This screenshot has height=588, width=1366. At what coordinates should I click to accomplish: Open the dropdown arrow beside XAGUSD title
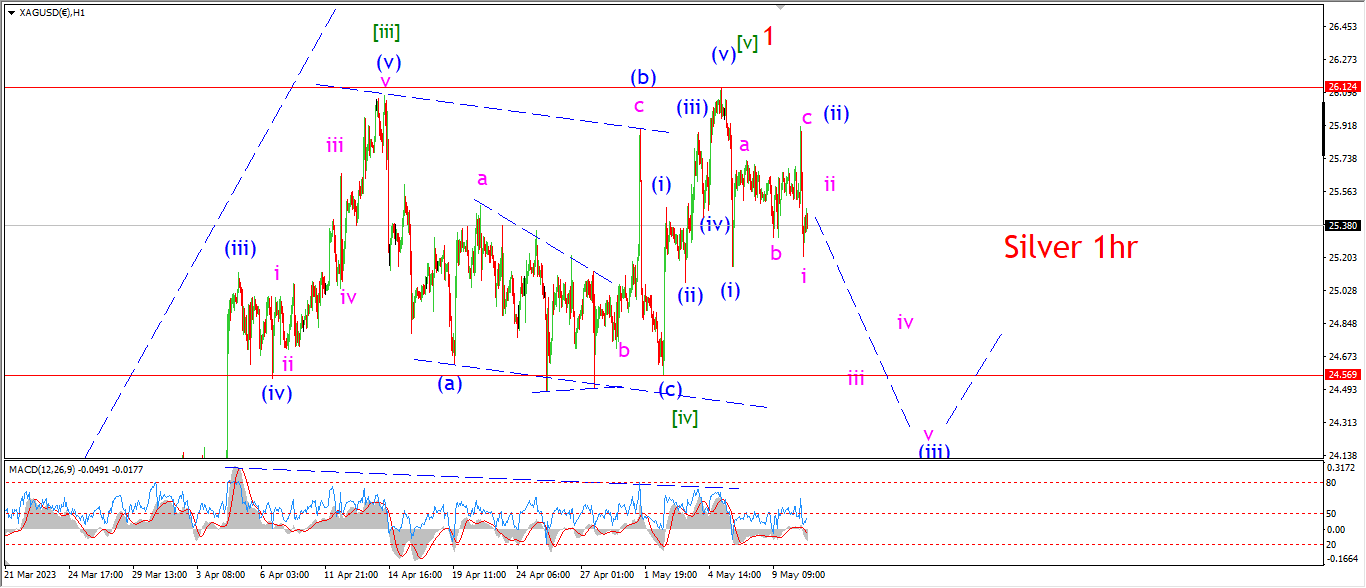[11, 13]
